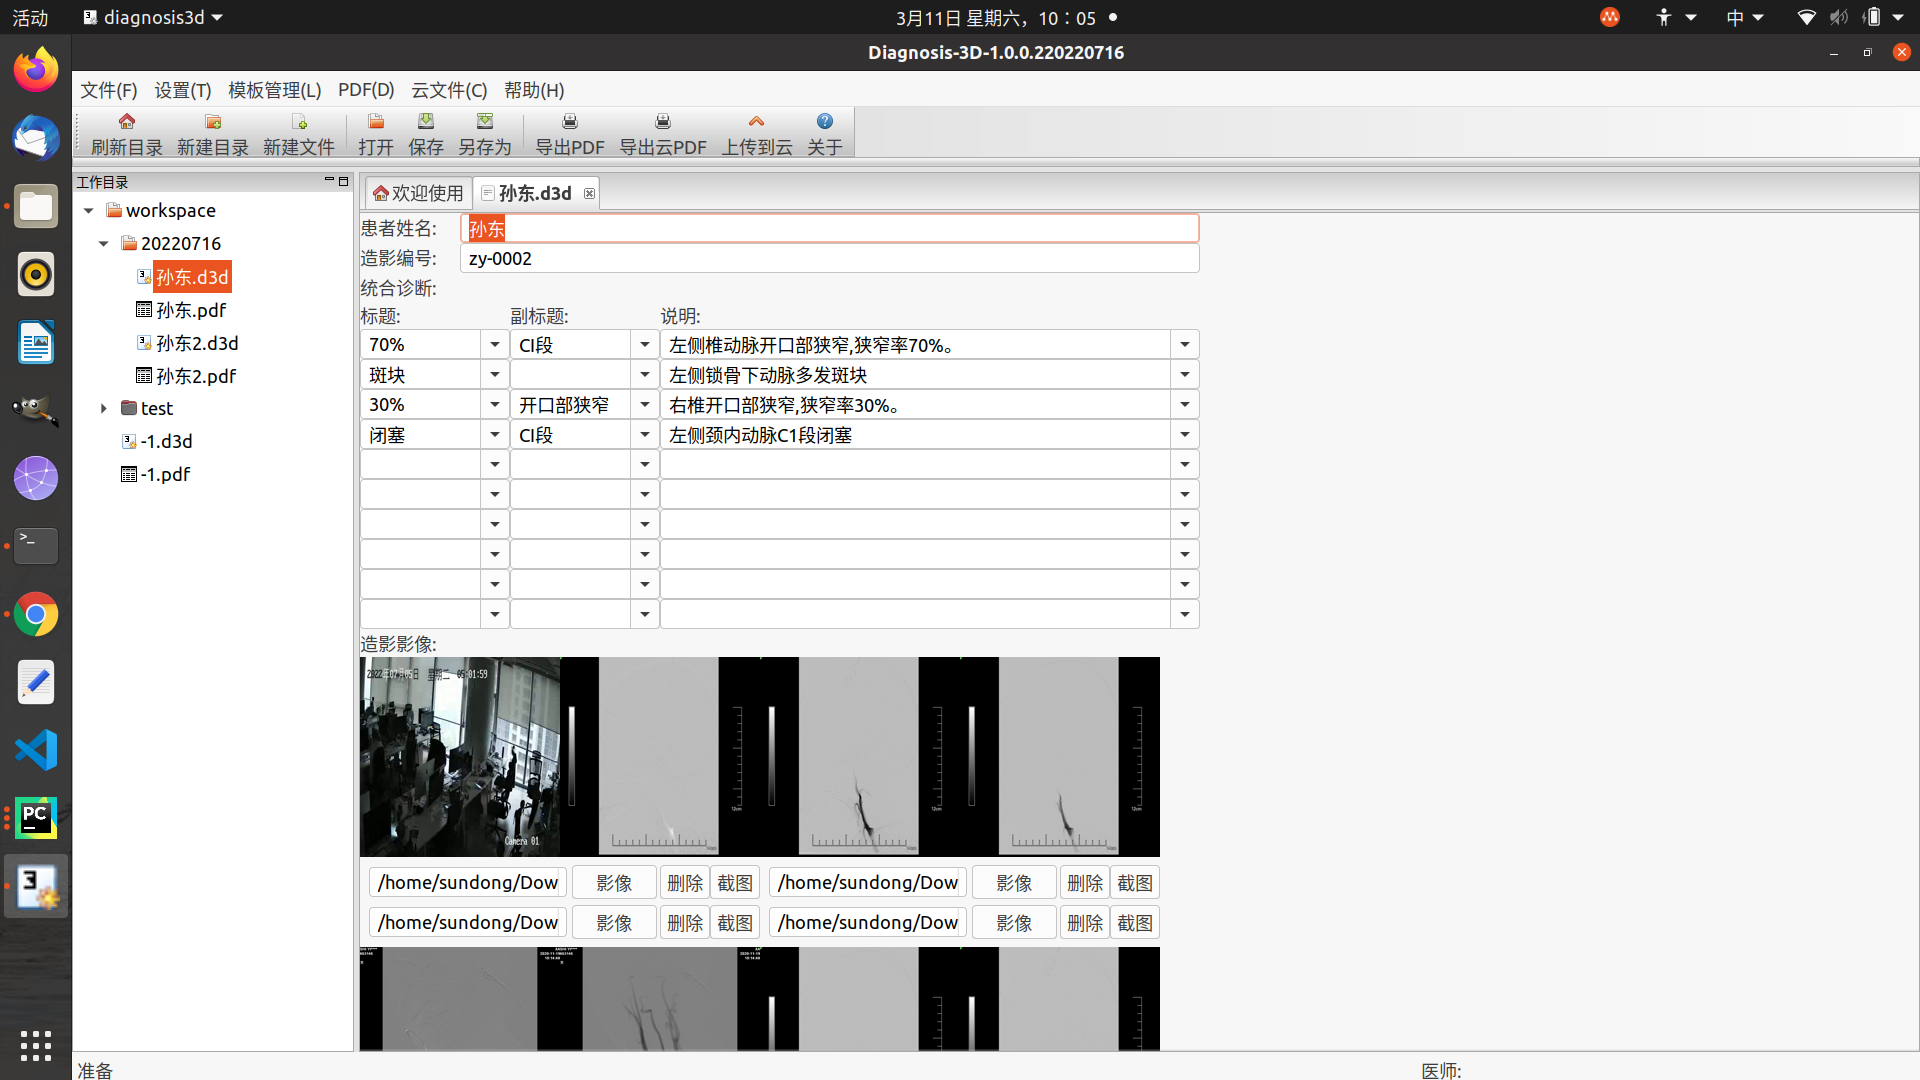Close the 孙东.d3d tab
Viewport: 1920px width, 1080px height.
tap(590, 194)
